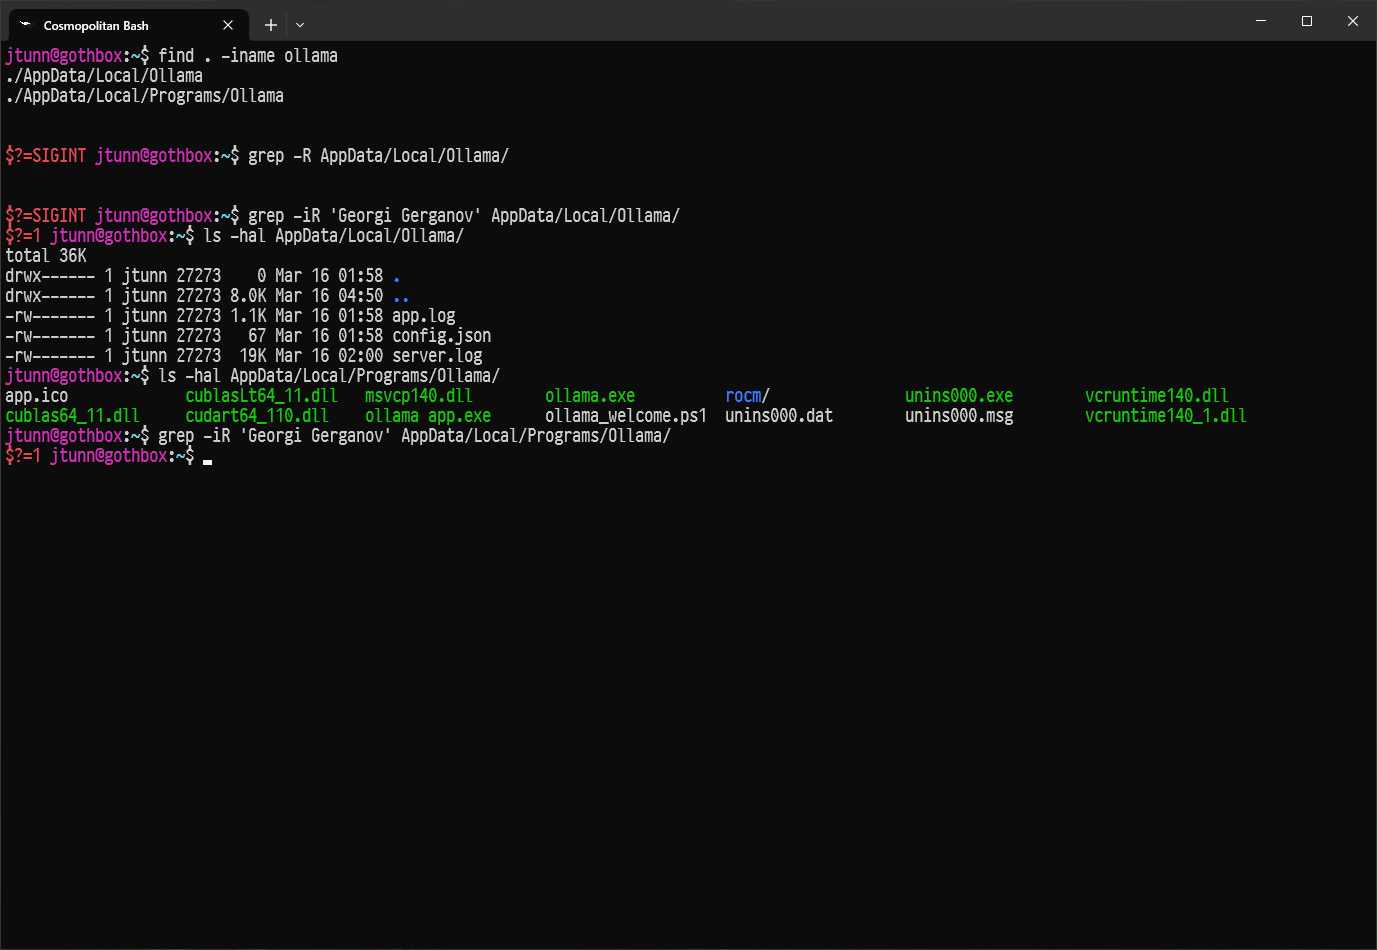Viewport: 1377px width, 950px height.
Task: Click vcruntime140_1.dll in the output
Action: (1165, 416)
